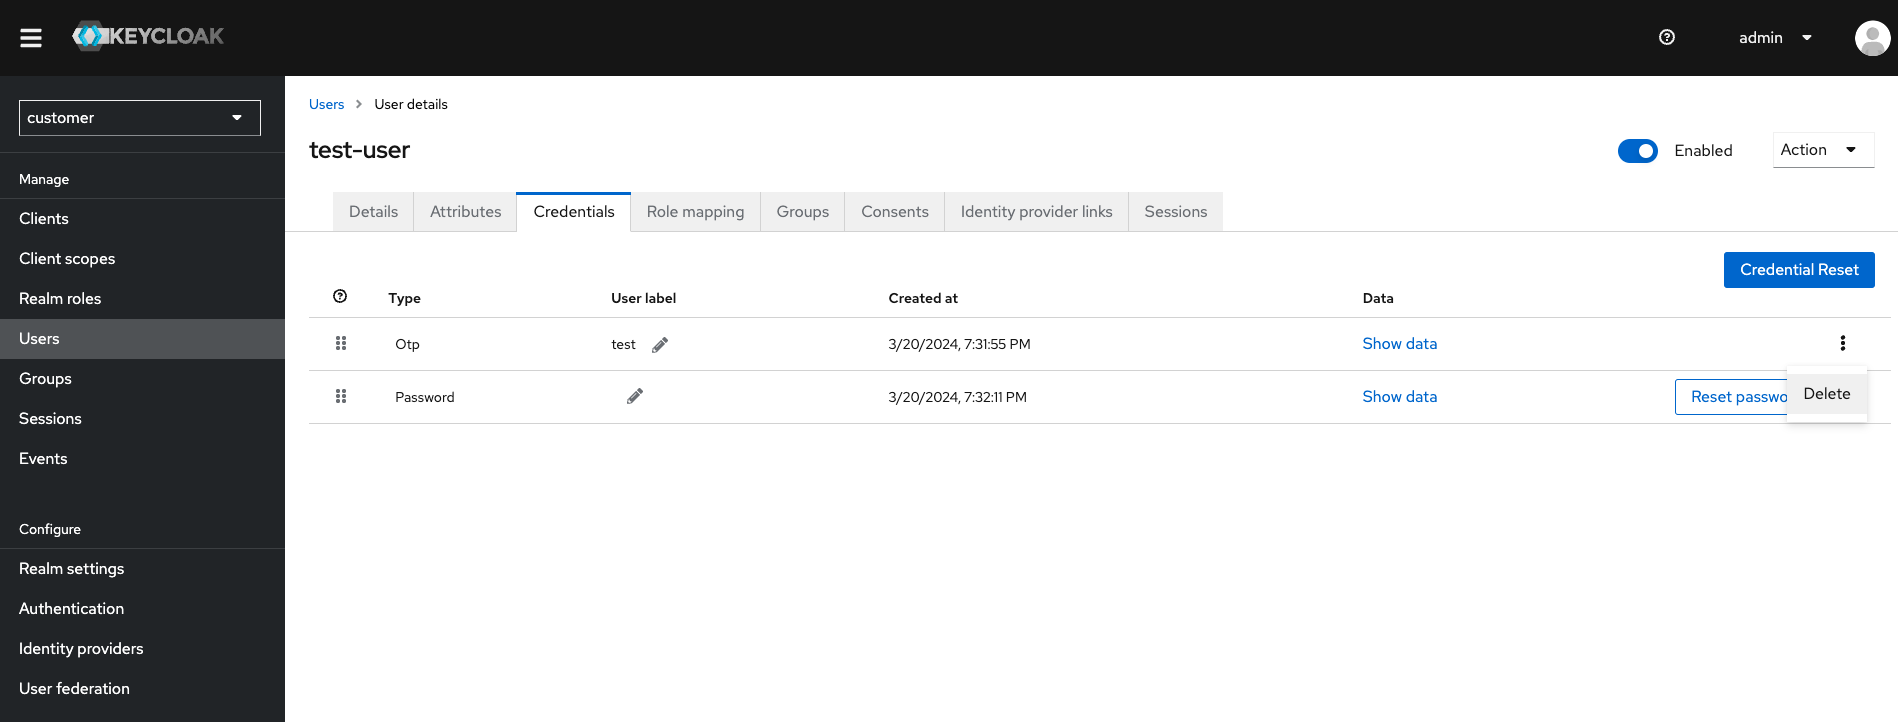Click help icon in credentials table header

click(340, 297)
